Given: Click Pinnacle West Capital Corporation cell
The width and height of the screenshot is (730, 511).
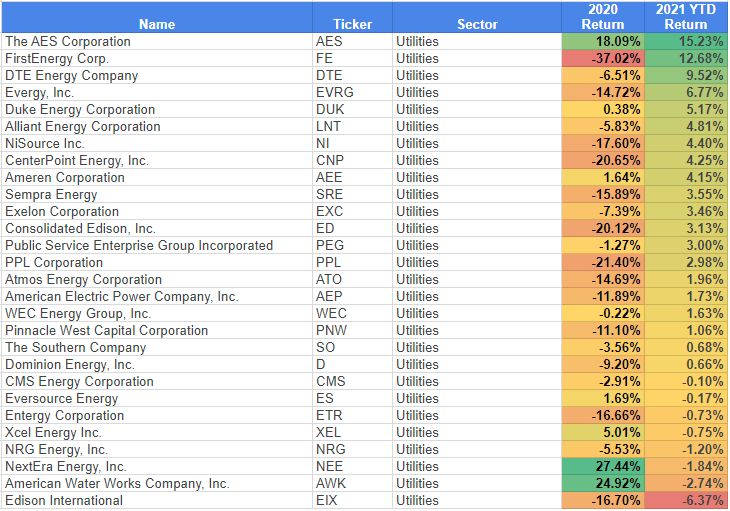Looking at the screenshot, I should (157, 330).
